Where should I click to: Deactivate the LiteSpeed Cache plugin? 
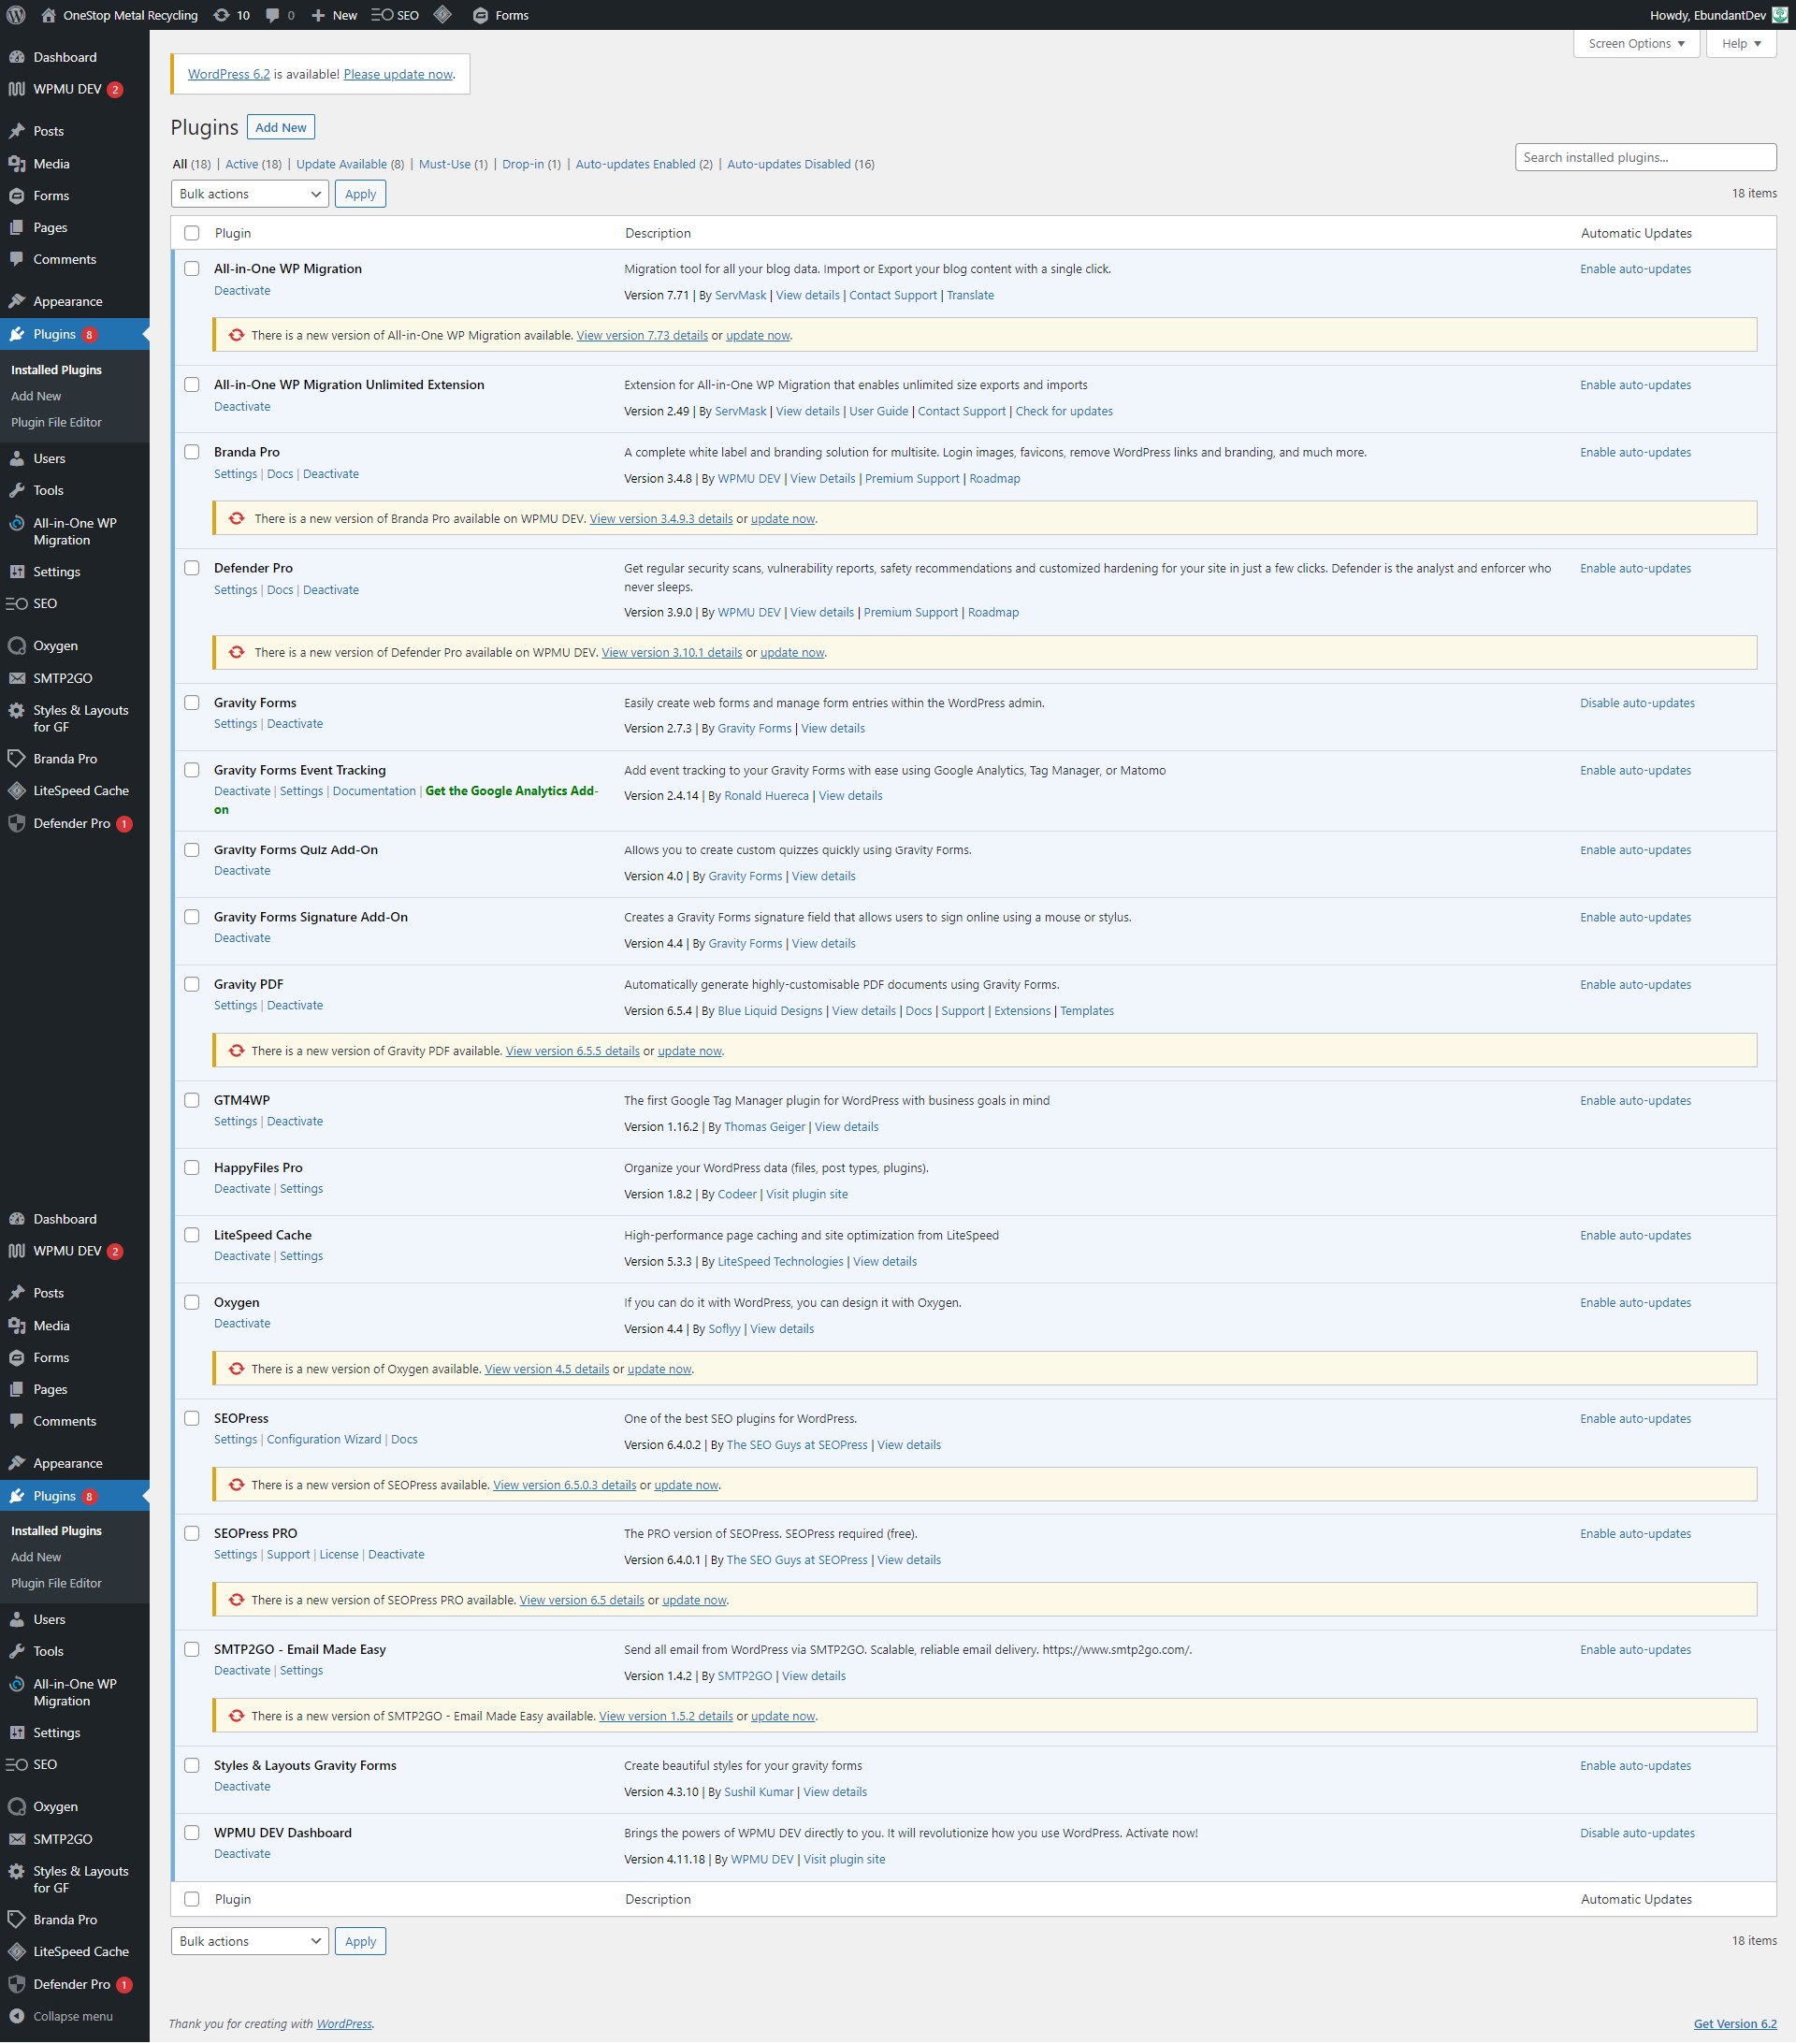(x=242, y=1256)
